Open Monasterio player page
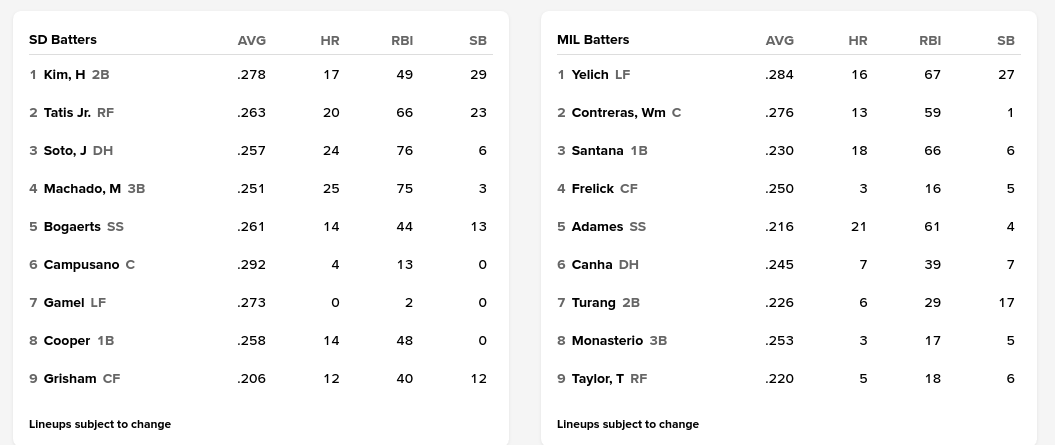 [607, 341]
